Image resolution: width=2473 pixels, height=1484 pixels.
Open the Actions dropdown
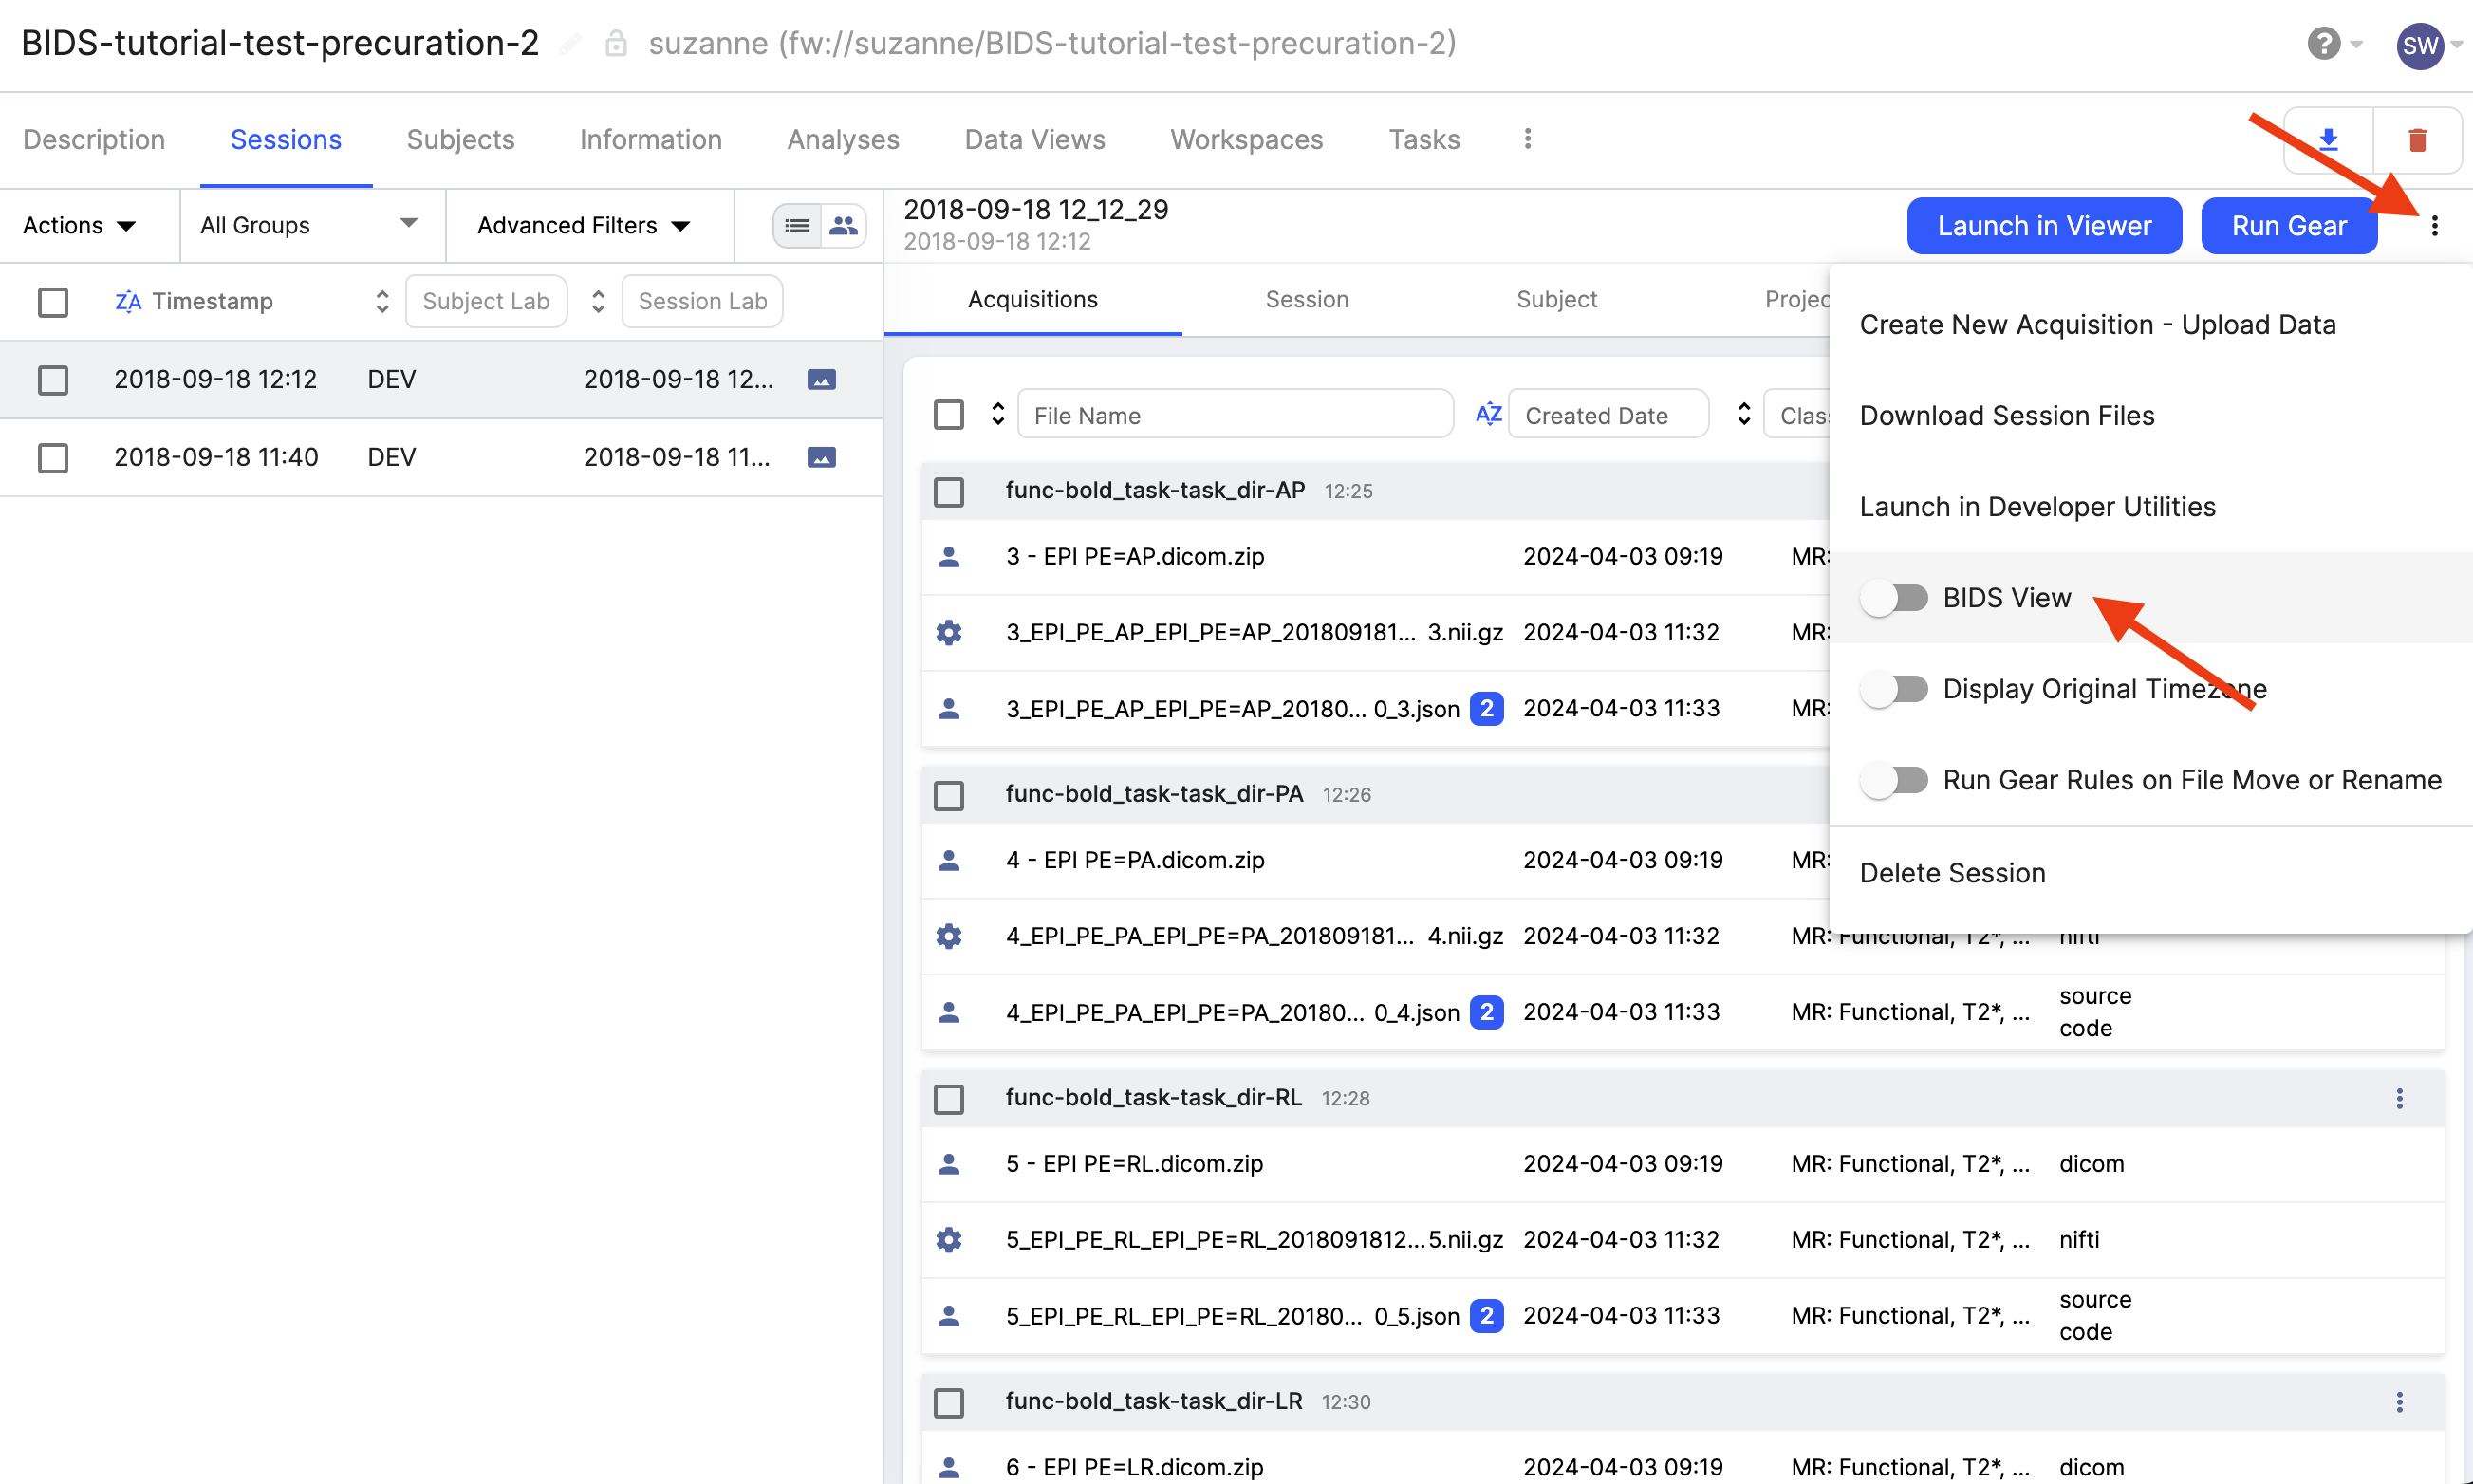point(80,226)
